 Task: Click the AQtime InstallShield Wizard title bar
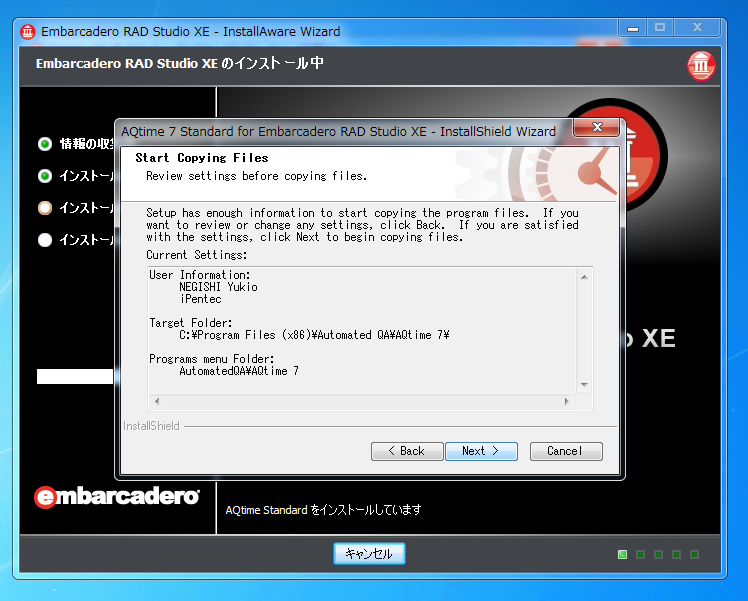point(338,132)
